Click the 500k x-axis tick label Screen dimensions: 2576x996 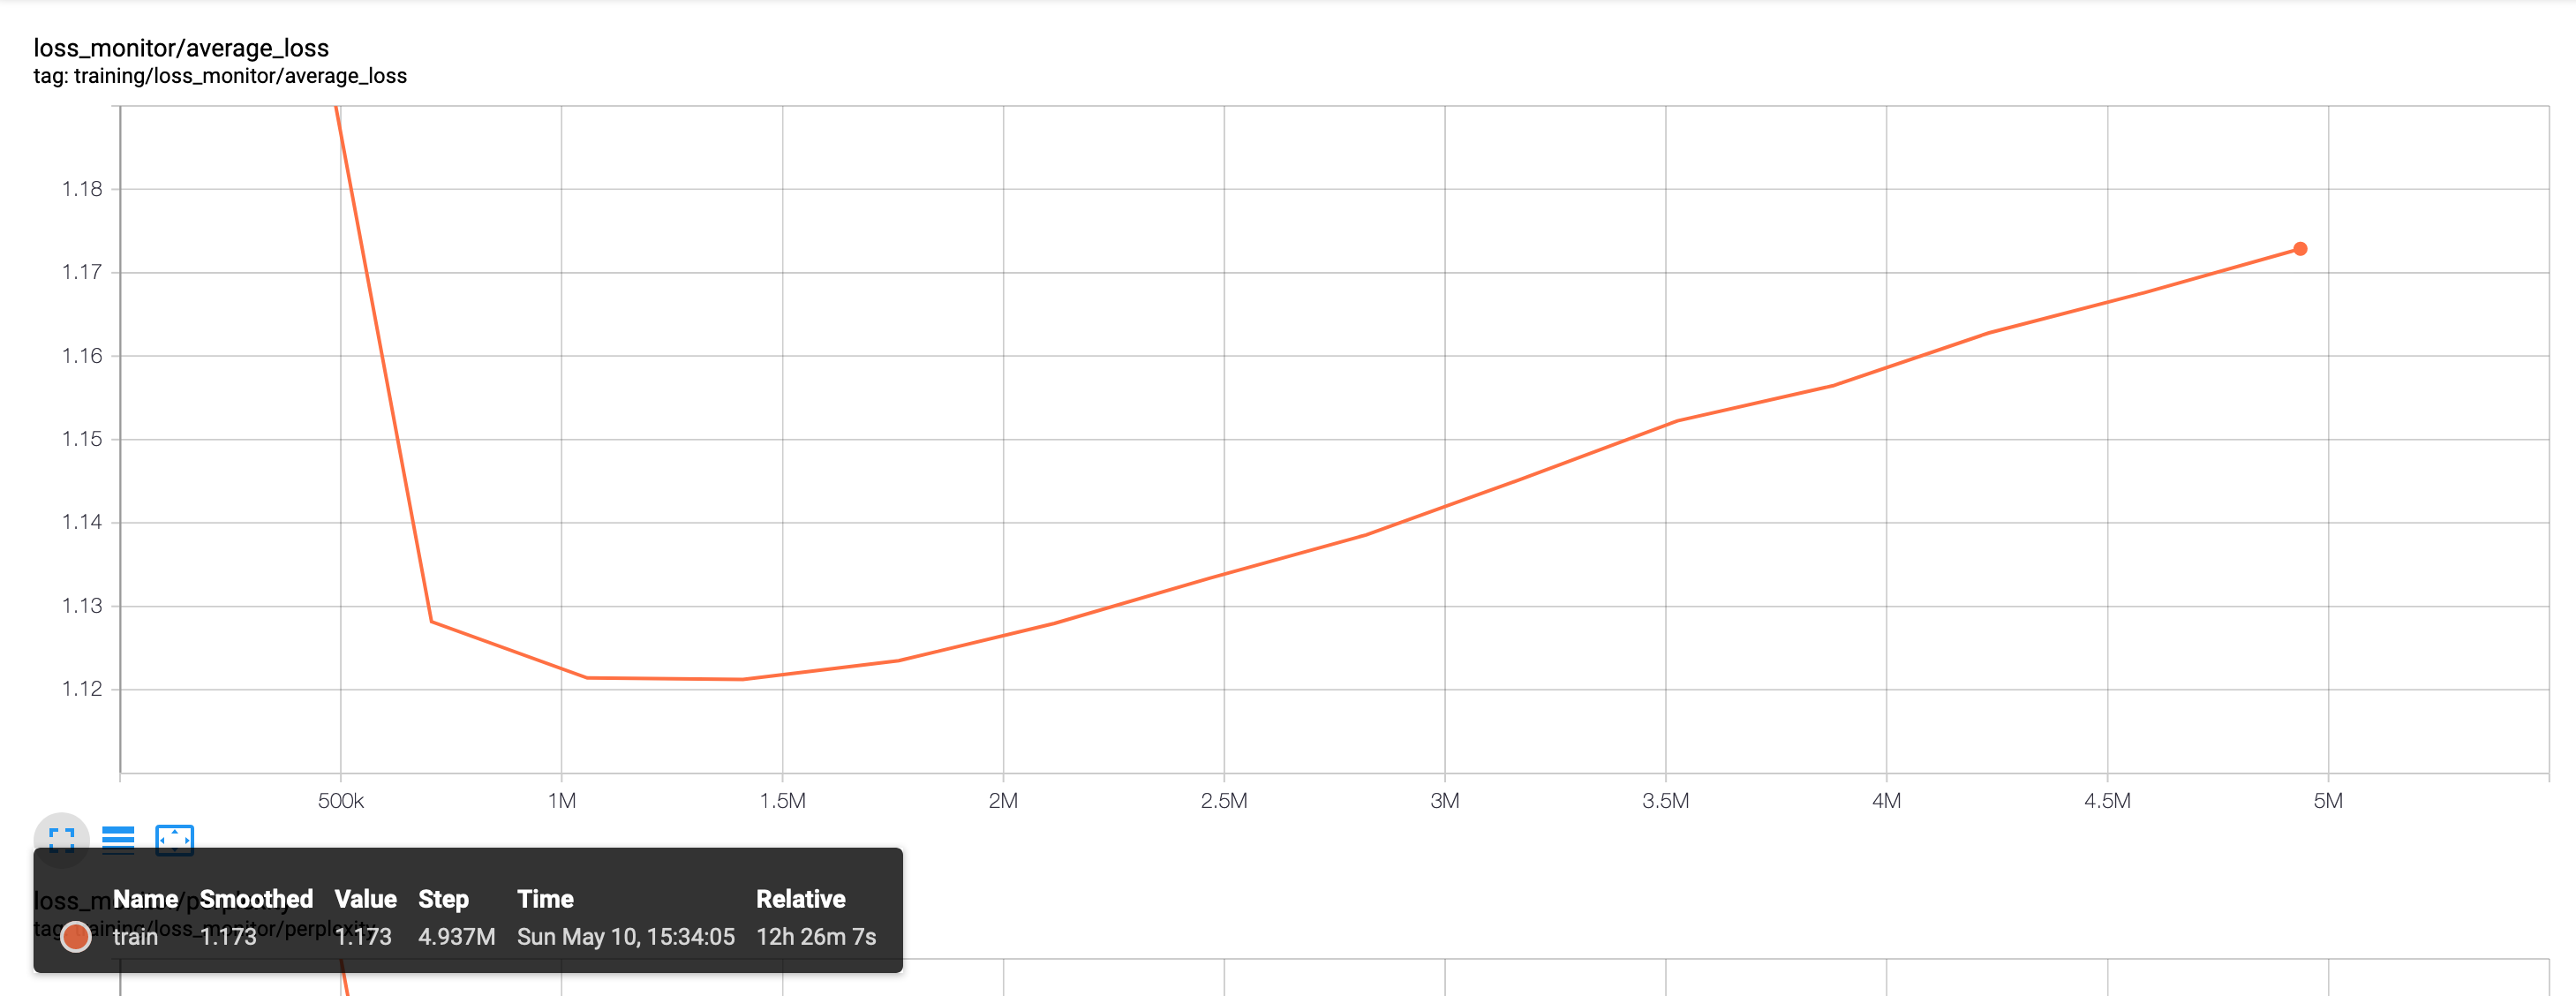[x=340, y=801]
